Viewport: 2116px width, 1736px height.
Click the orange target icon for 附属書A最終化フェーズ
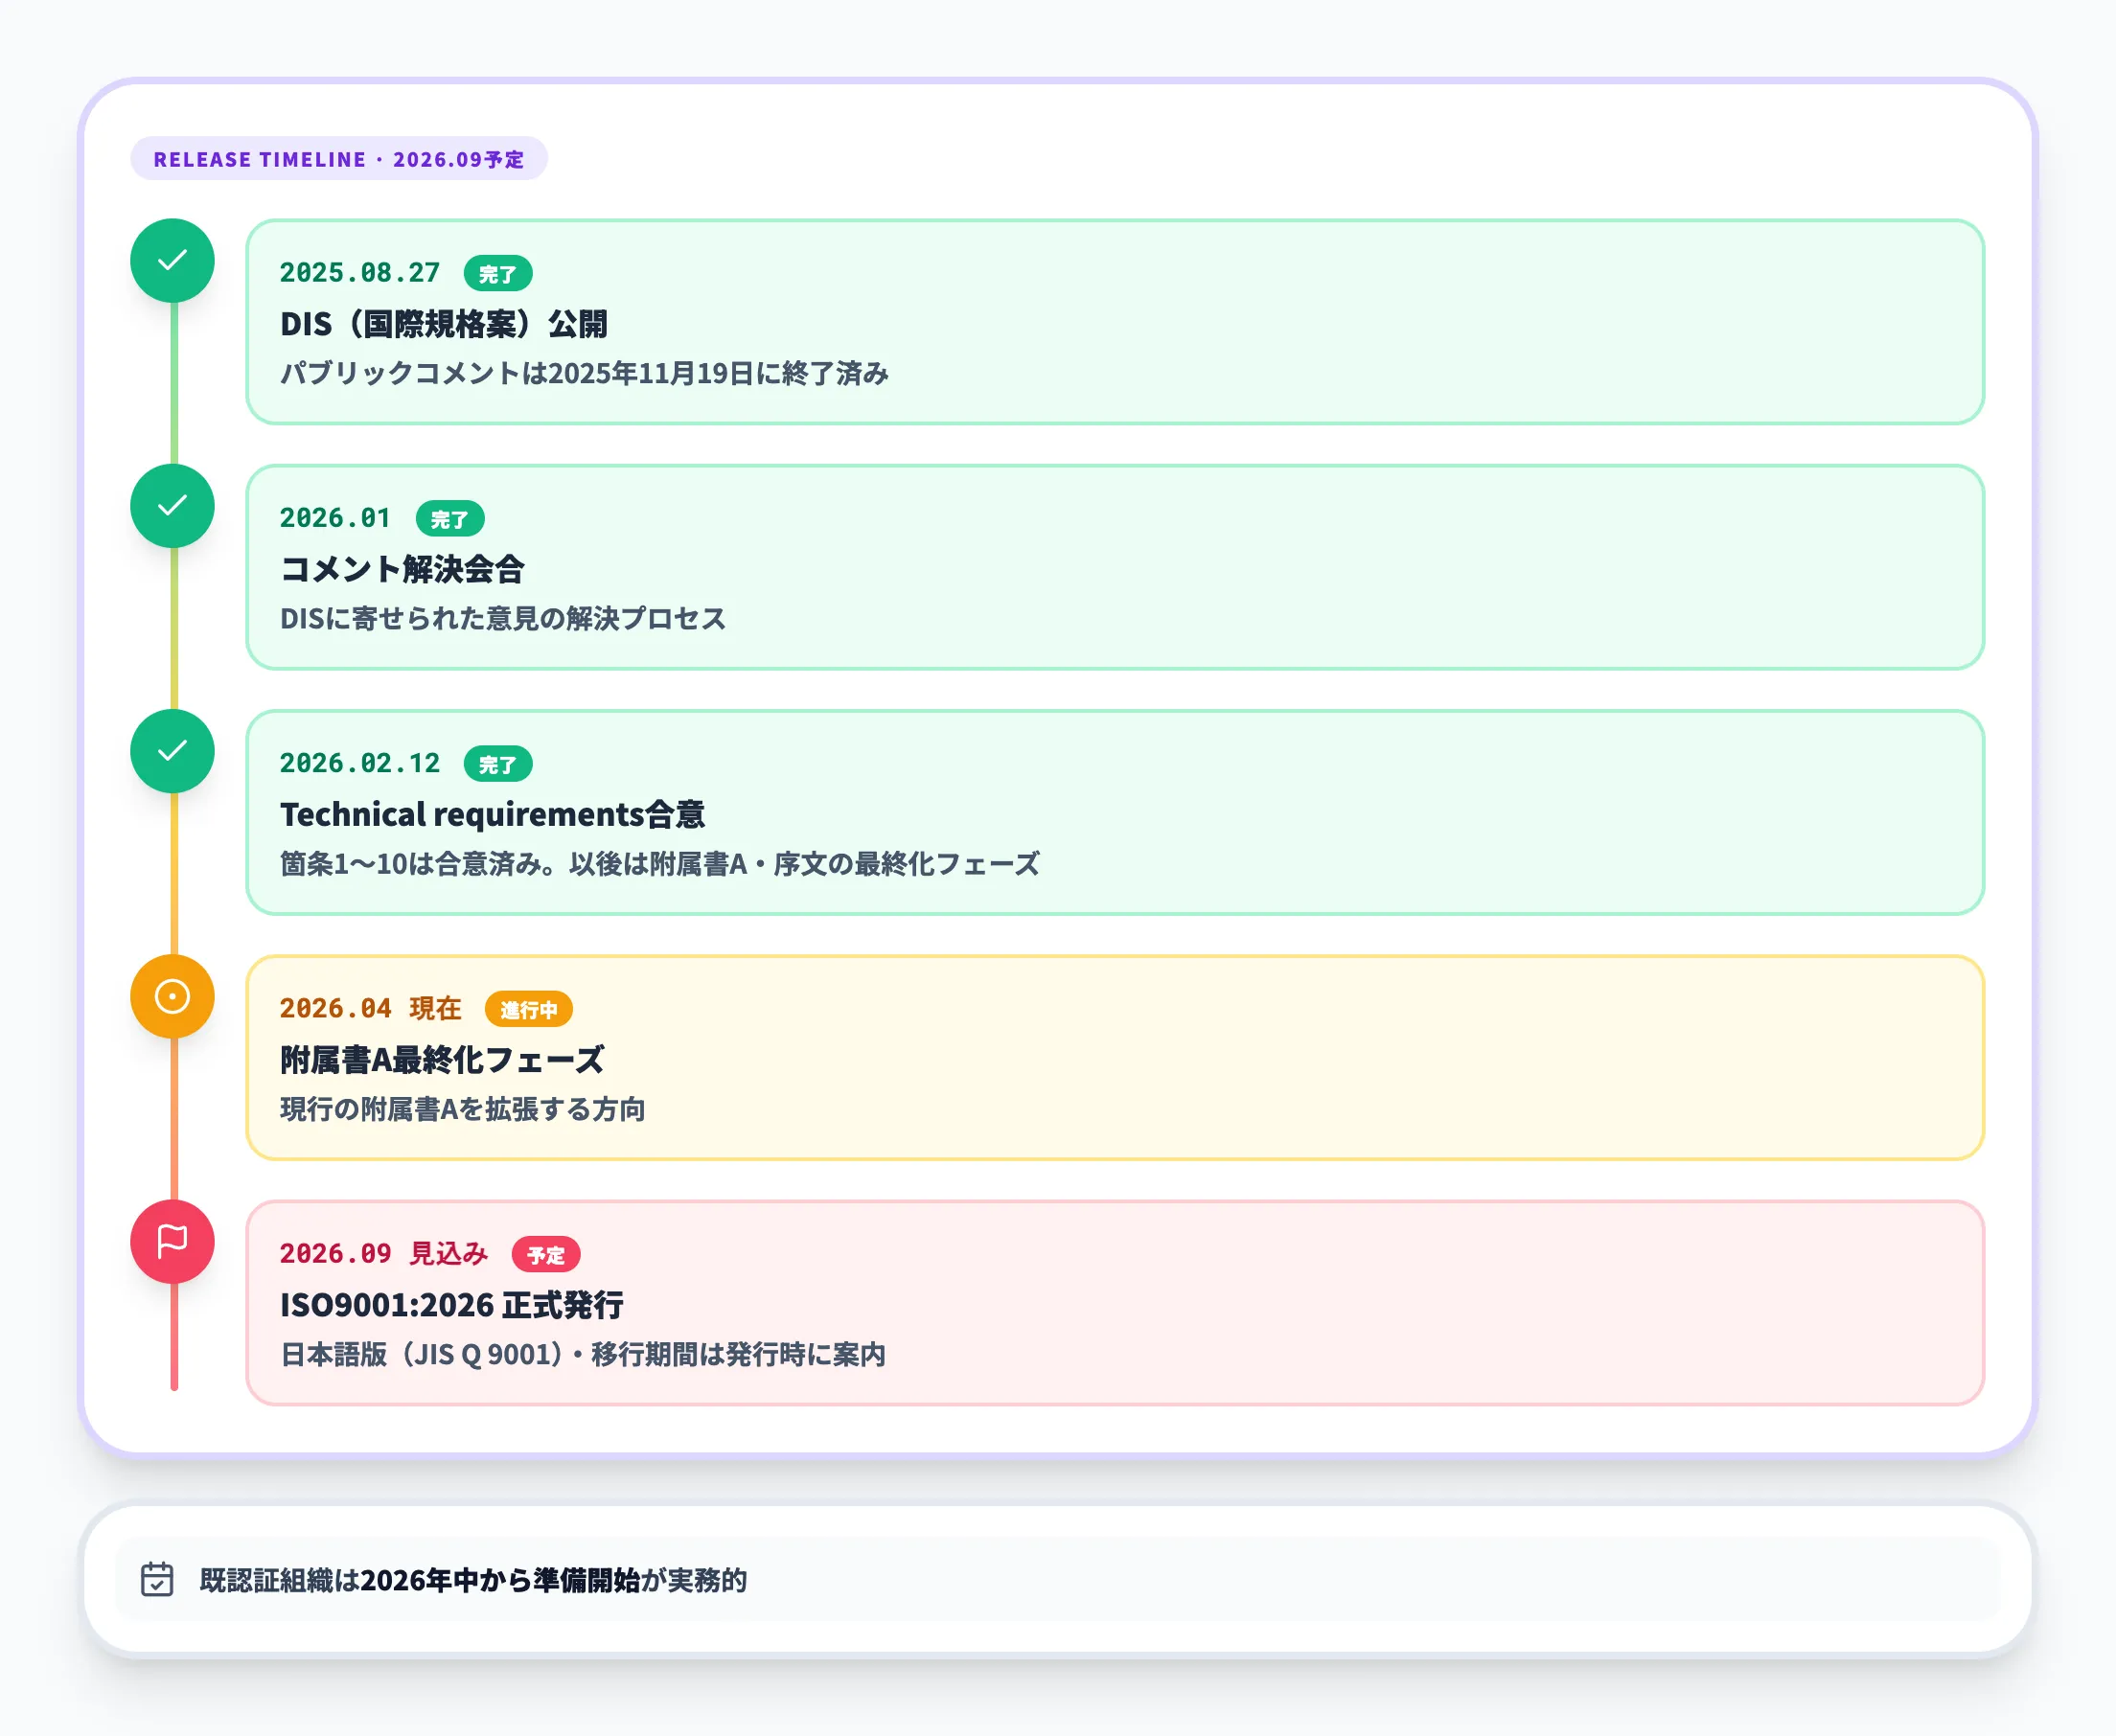(x=172, y=996)
